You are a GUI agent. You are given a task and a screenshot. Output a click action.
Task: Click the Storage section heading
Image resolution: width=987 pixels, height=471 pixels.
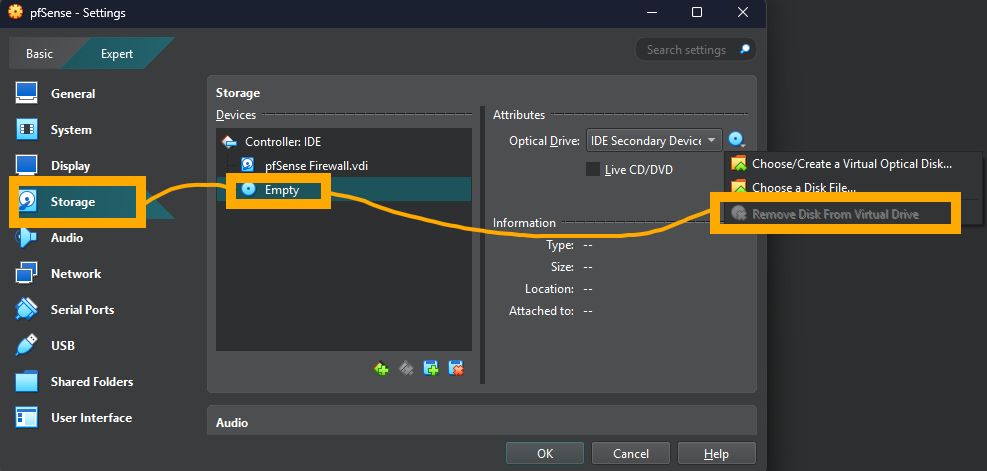pos(238,93)
